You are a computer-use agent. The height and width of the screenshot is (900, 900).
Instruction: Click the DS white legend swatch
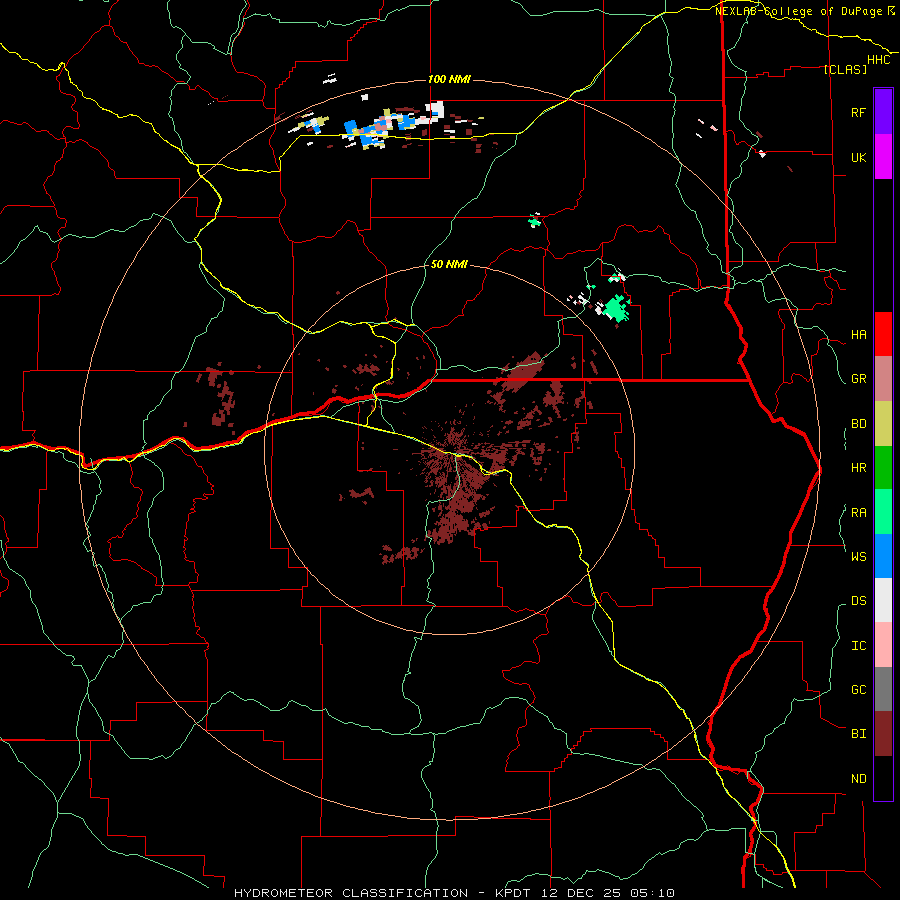coord(883,600)
